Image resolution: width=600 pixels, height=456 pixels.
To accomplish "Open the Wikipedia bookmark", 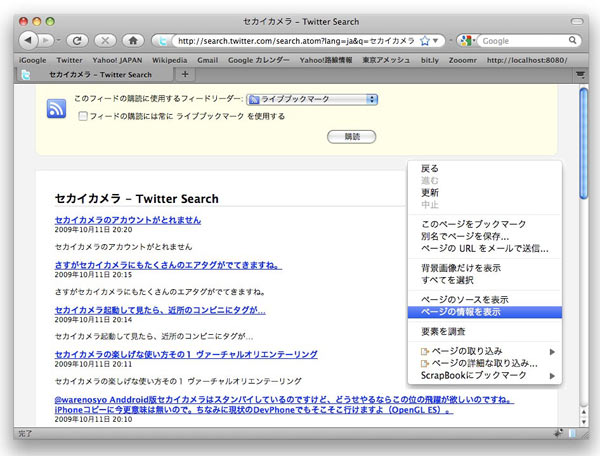I will click(x=170, y=60).
